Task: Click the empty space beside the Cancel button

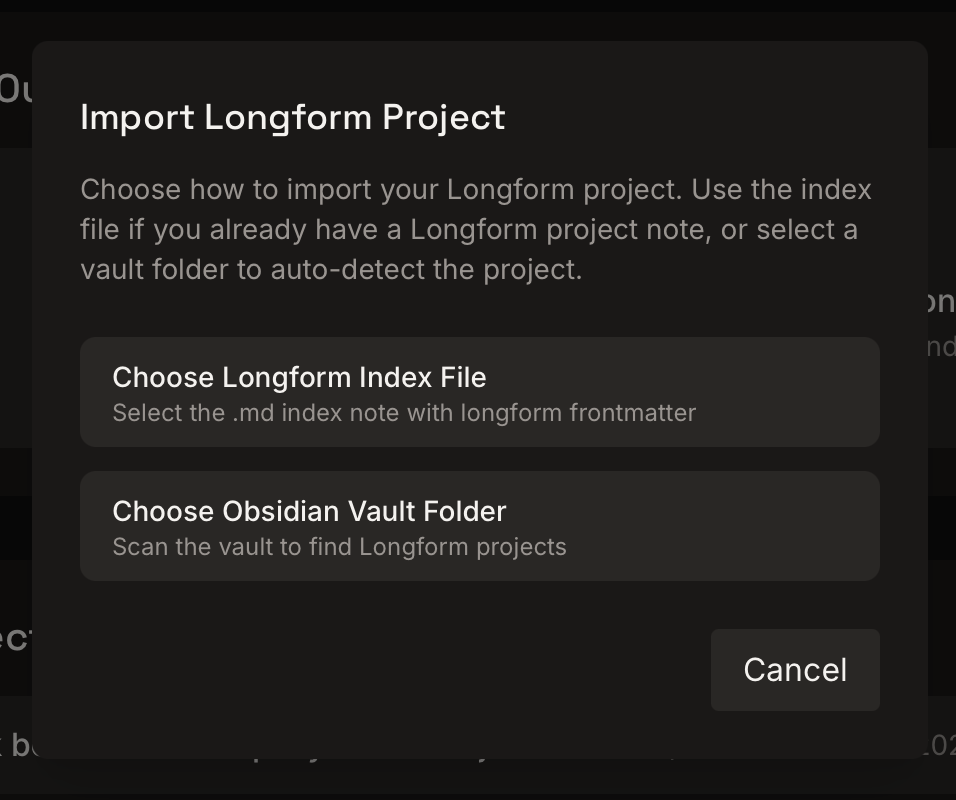Action: 400,669
